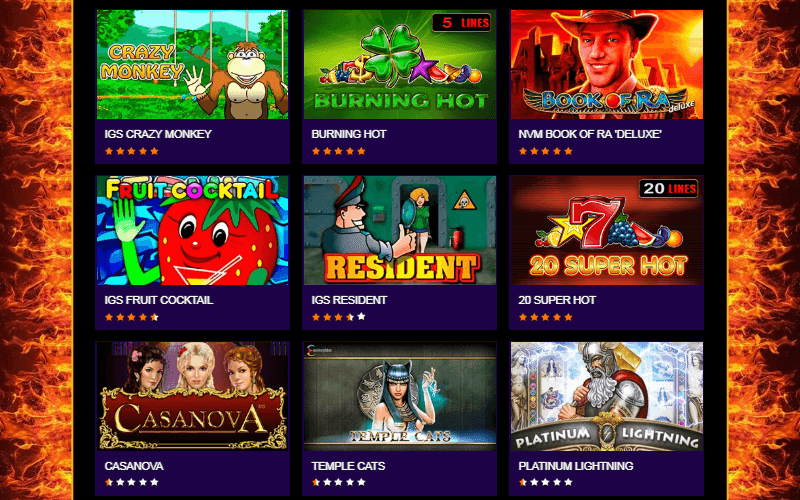Open the Fruit Cocktail game image
The image size is (800, 500).
[192, 230]
